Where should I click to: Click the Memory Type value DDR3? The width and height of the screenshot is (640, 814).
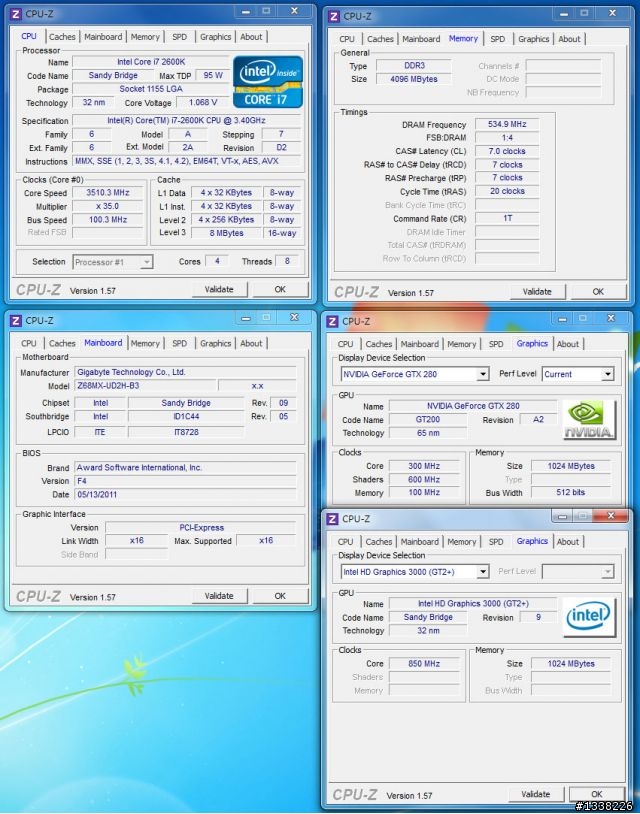[414, 65]
